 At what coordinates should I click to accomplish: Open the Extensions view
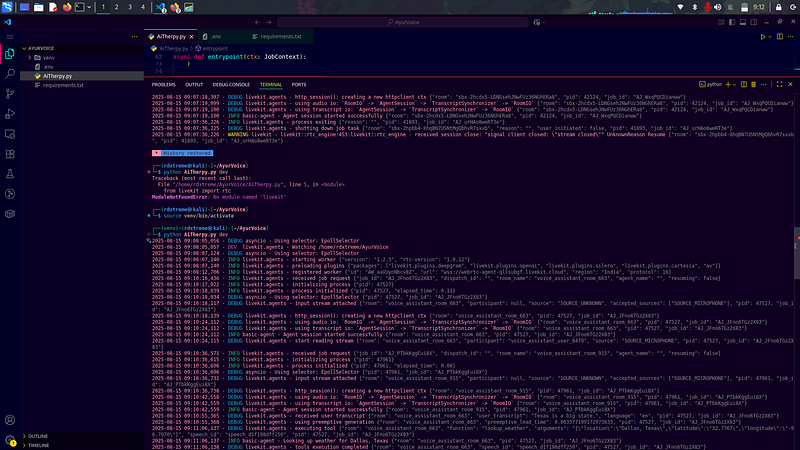coord(10,154)
